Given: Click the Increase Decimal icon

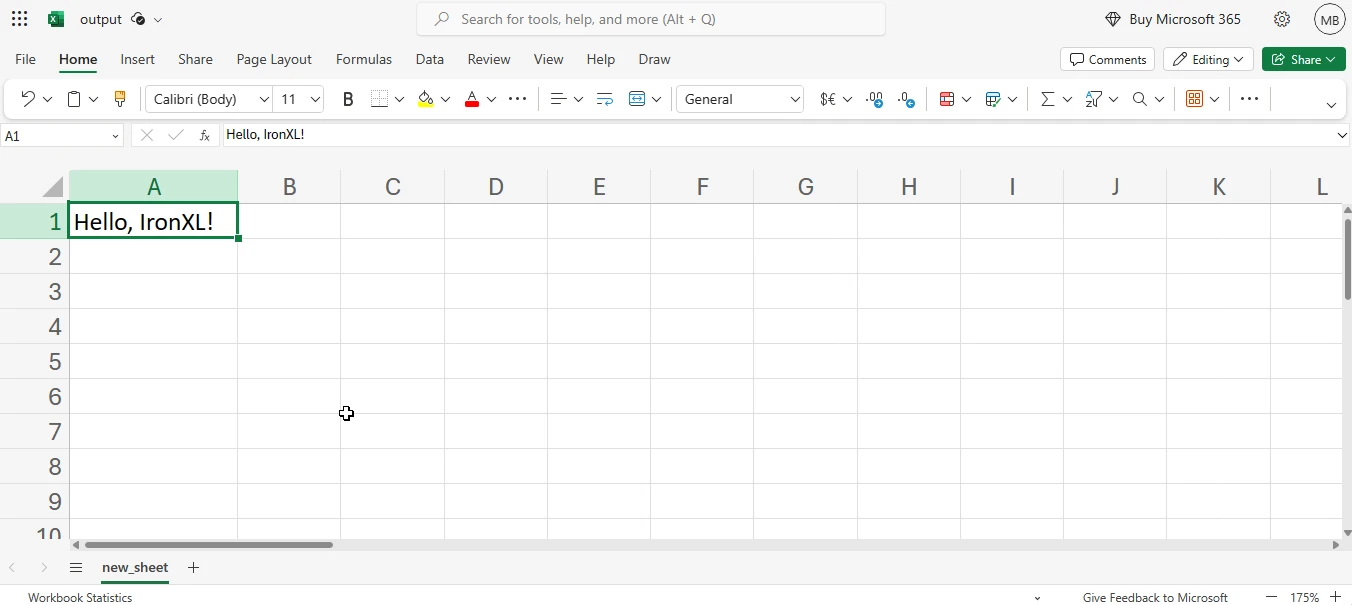Looking at the screenshot, I should (875, 99).
